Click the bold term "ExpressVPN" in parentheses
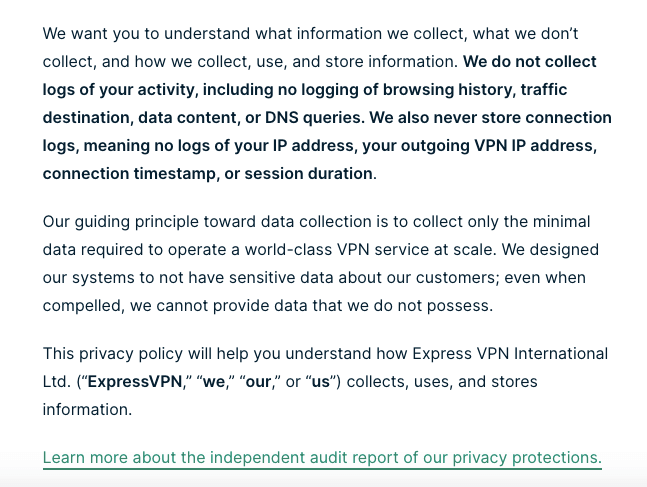This screenshot has height=487, width=647. [x=135, y=382]
